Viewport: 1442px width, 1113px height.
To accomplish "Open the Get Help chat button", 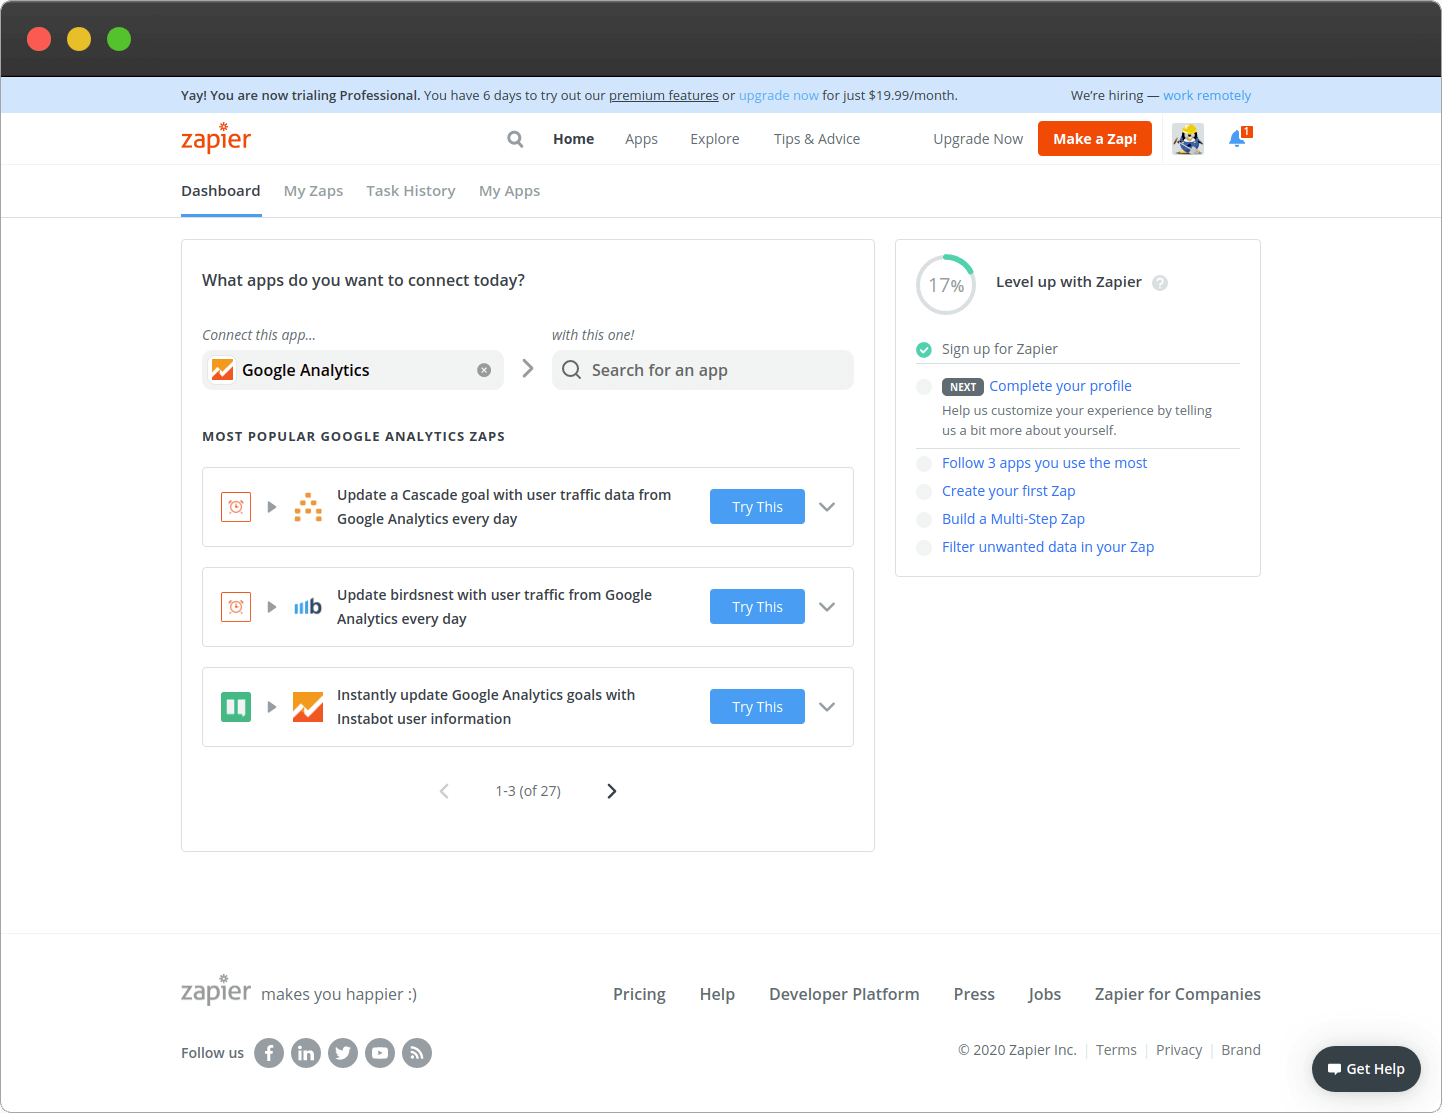I will (x=1366, y=1069).
